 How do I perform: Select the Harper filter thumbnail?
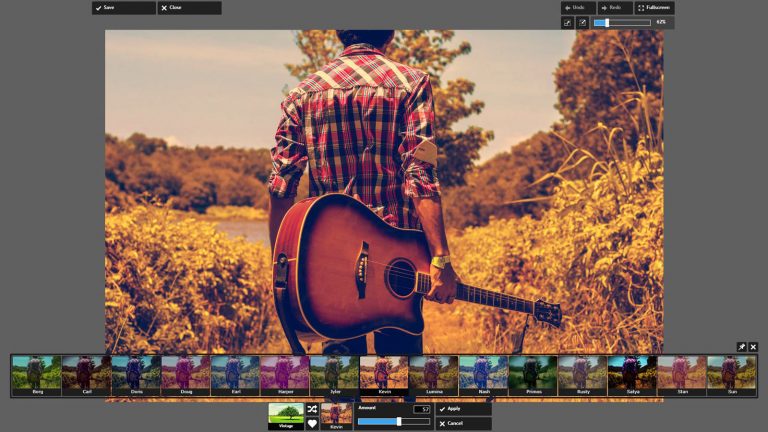(285, 376)
